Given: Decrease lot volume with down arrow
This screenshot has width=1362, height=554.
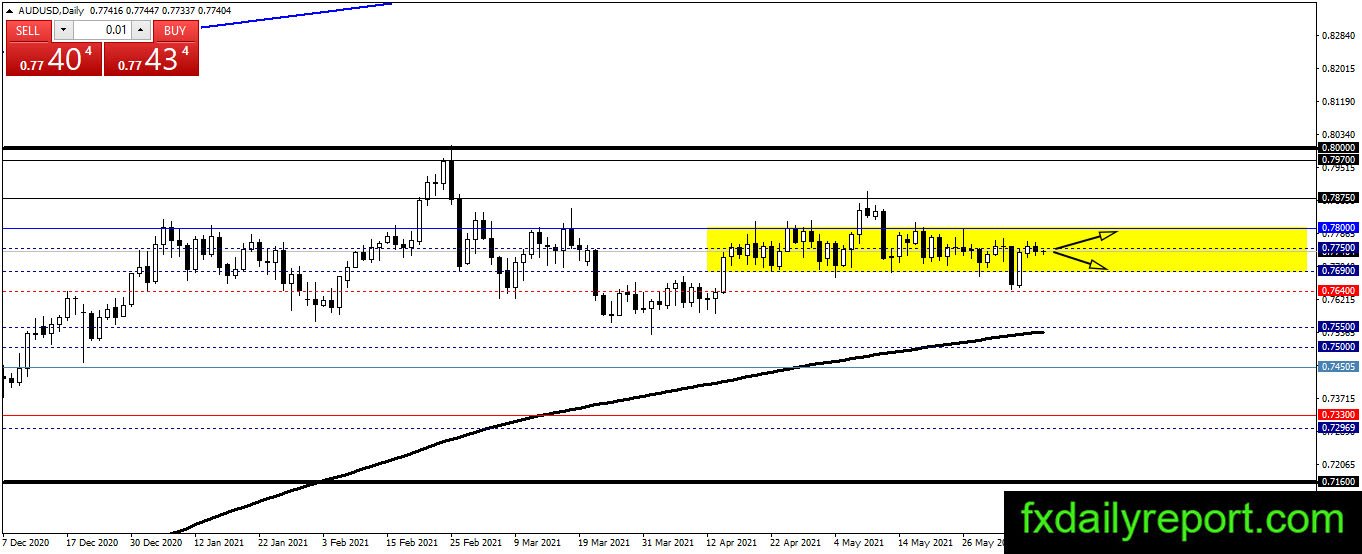Looking at the screenshot, I should (x=62, y=30).
